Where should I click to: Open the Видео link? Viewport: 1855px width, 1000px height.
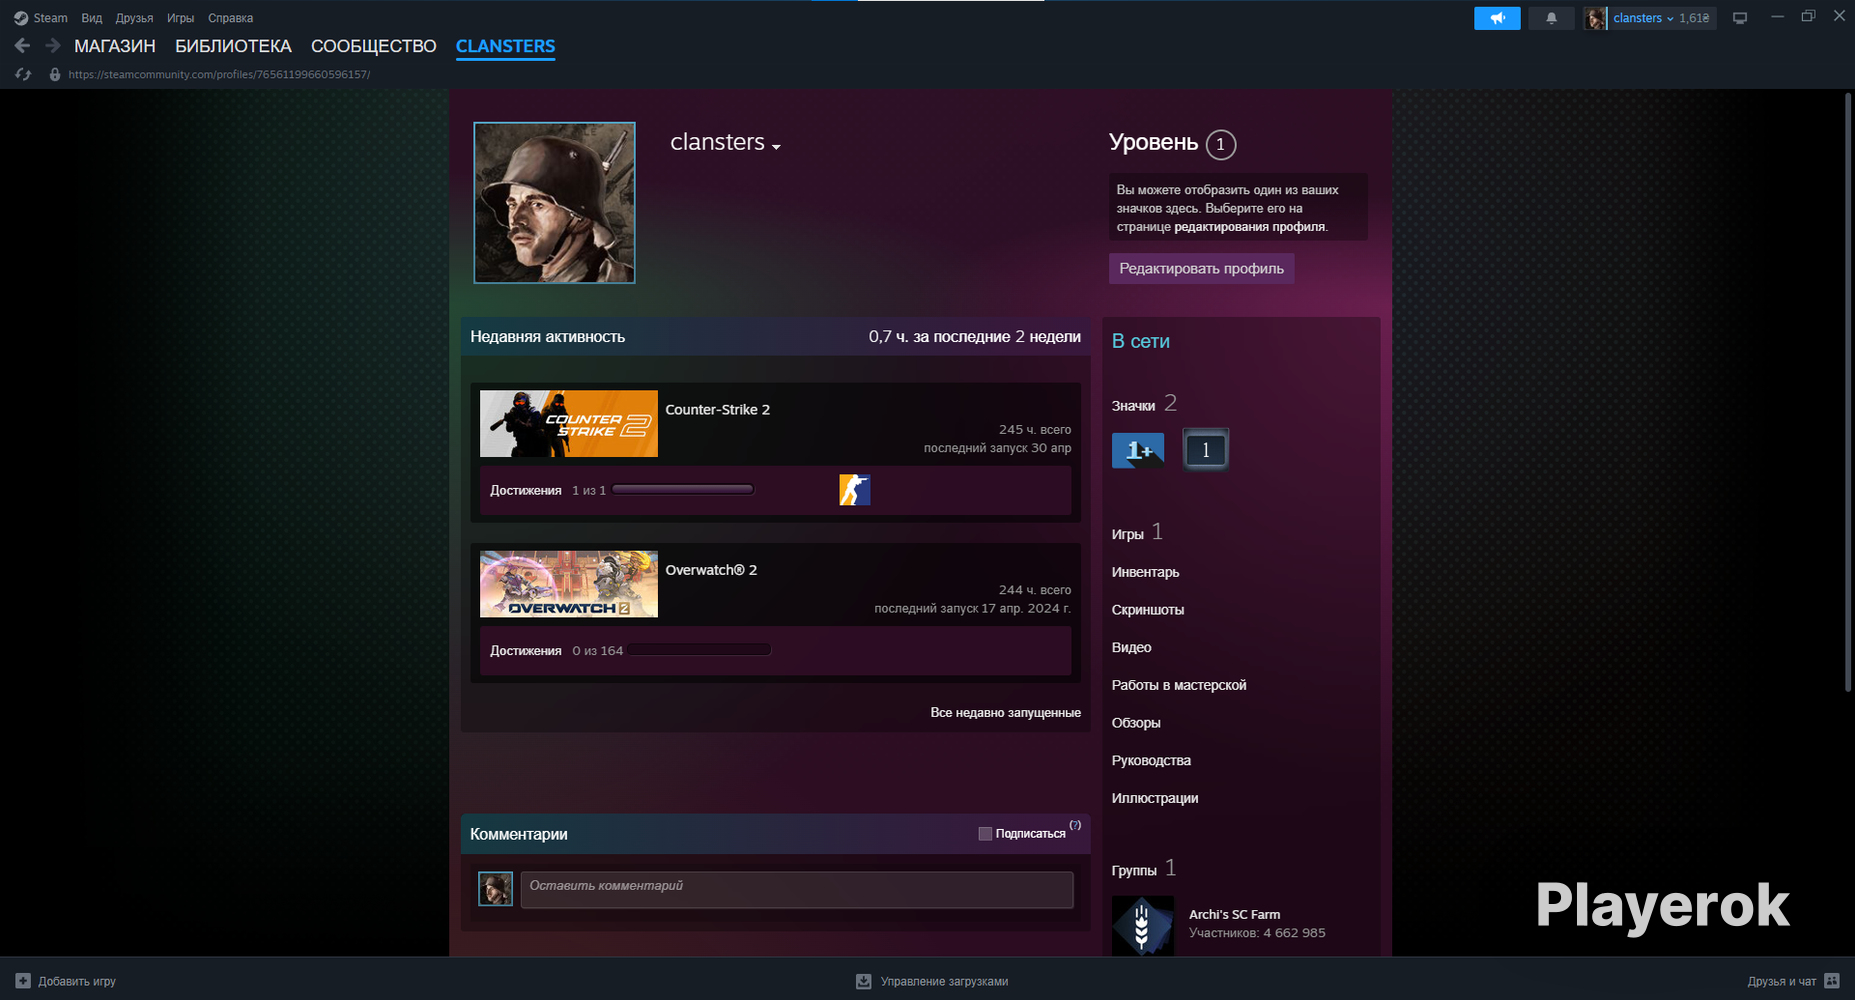tap(1131, 648)
